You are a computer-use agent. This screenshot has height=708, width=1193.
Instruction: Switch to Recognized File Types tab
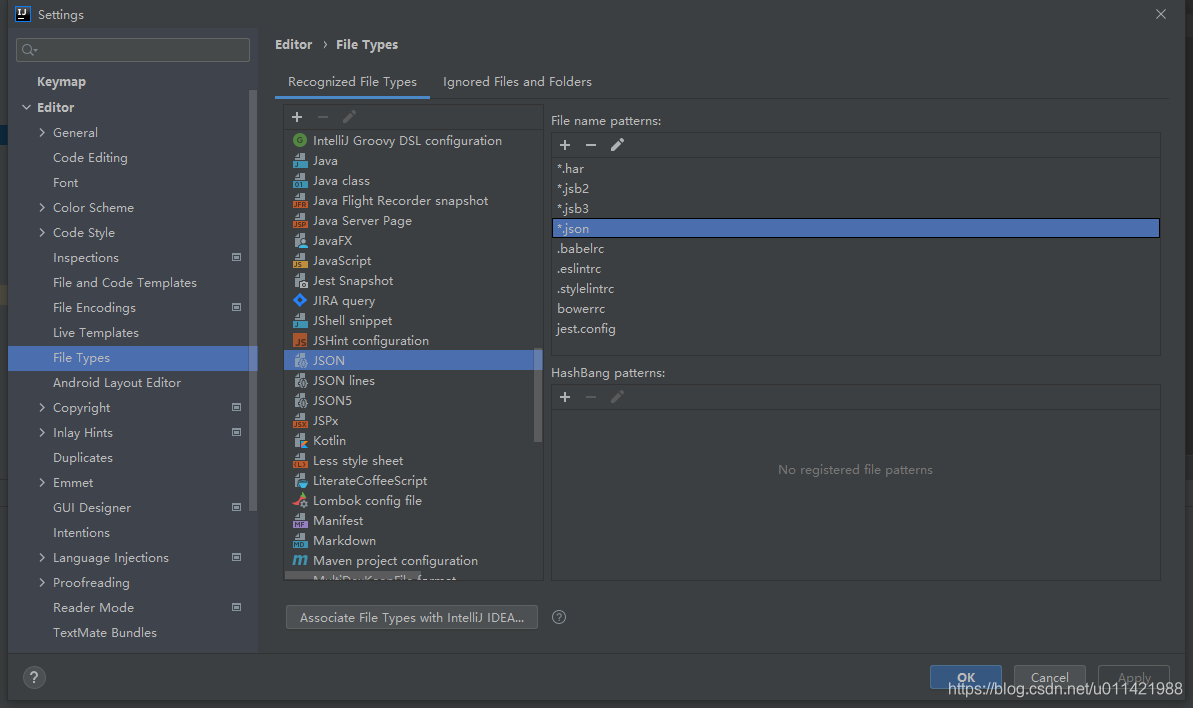(352, 81)
